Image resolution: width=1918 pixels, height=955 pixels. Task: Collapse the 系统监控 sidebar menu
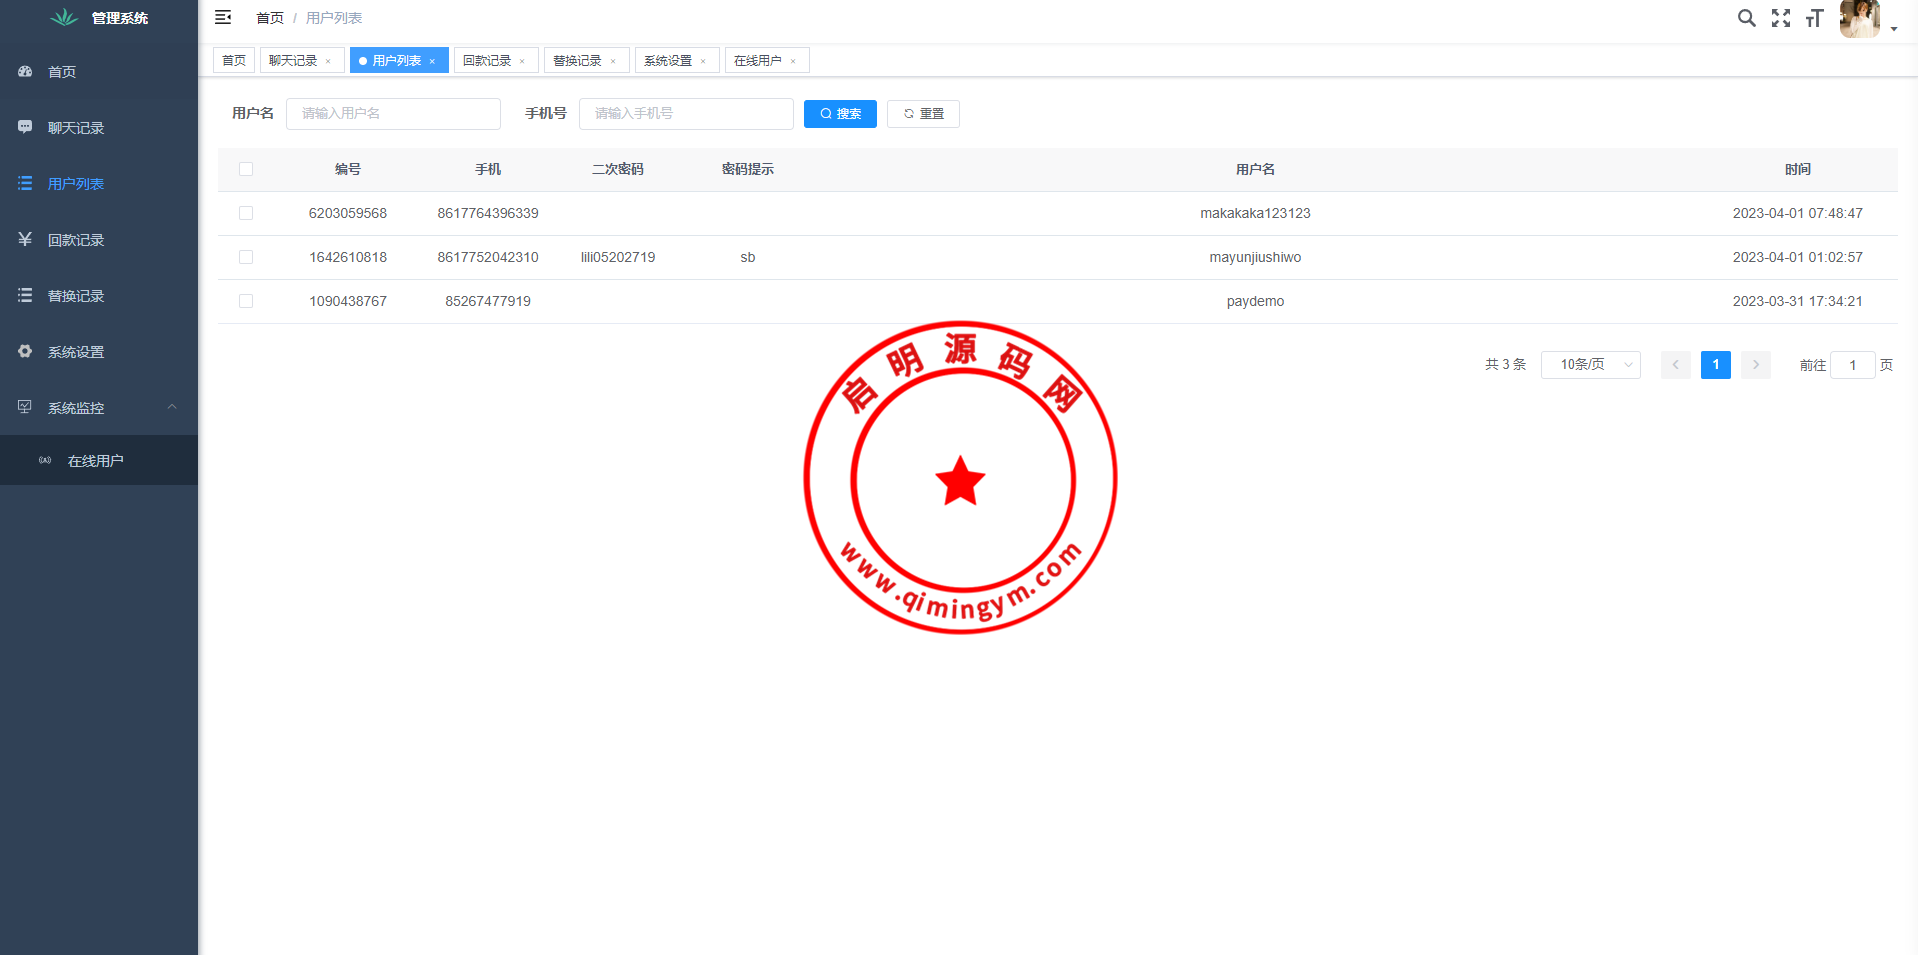point(172,407)
